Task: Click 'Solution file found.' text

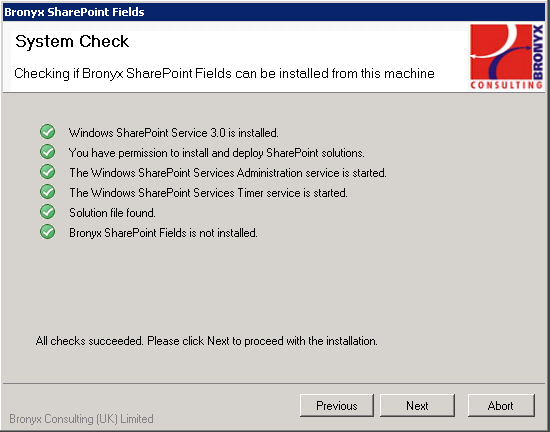Action: [112, 213]
